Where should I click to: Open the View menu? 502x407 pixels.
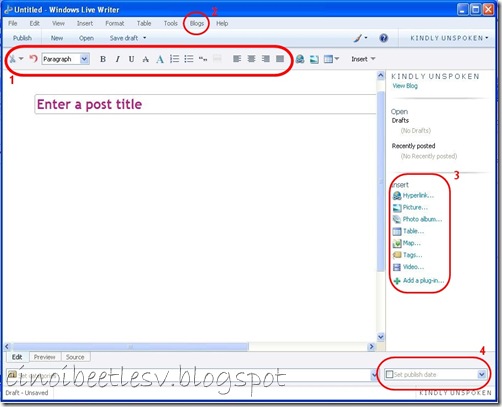click(58, 23)
